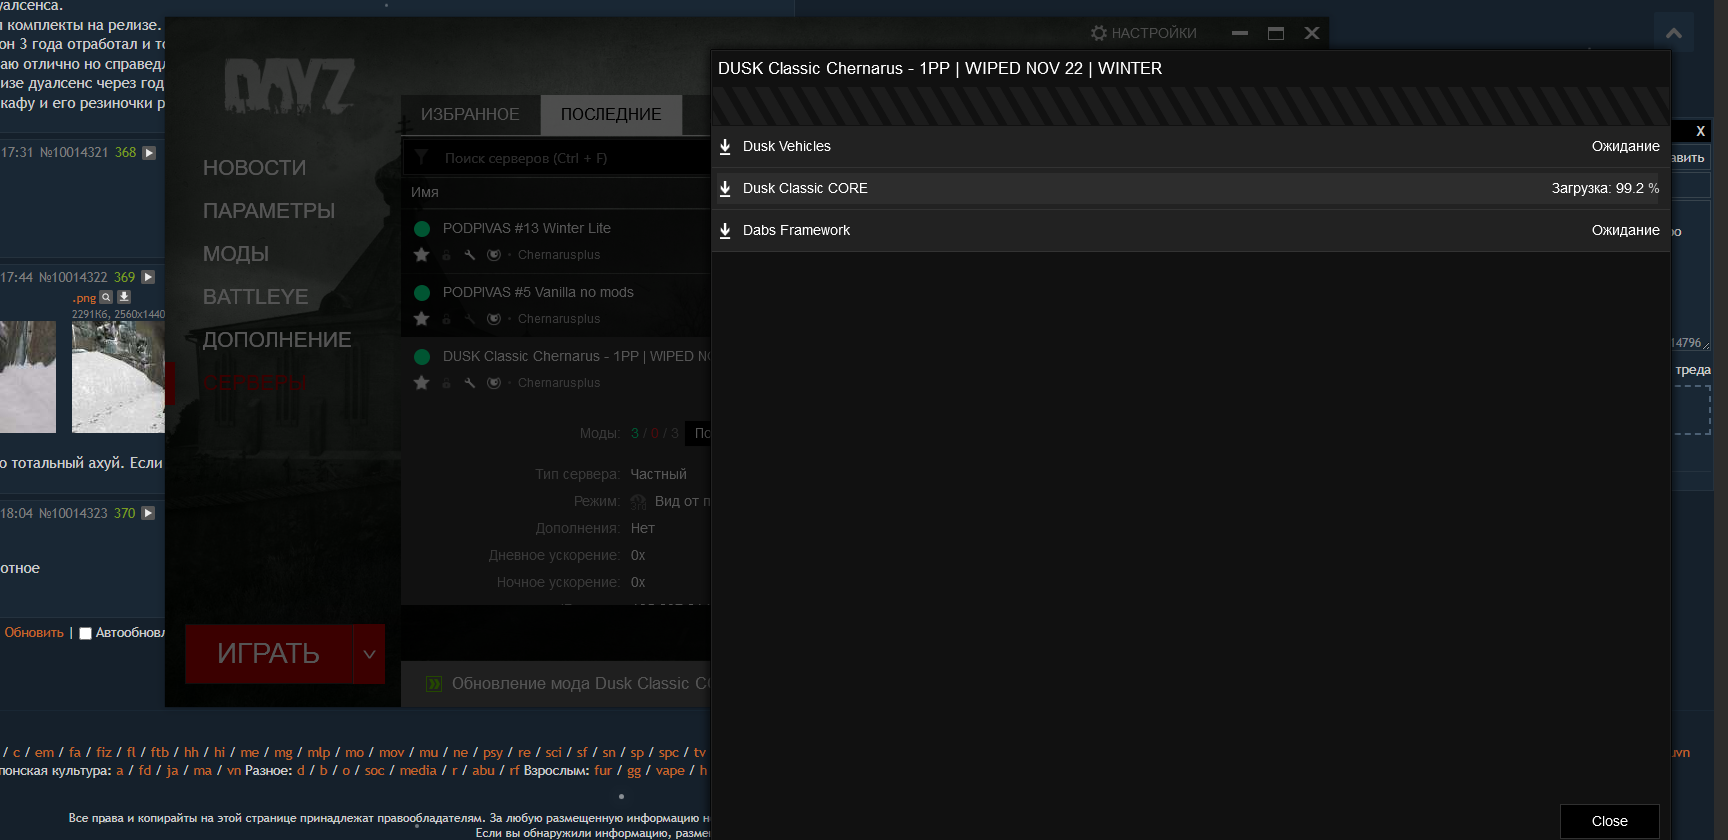This screenshot has width=1728, height=840.
Task: Favorite the DUSK Classic Chernarus server star
Action: 422,383
